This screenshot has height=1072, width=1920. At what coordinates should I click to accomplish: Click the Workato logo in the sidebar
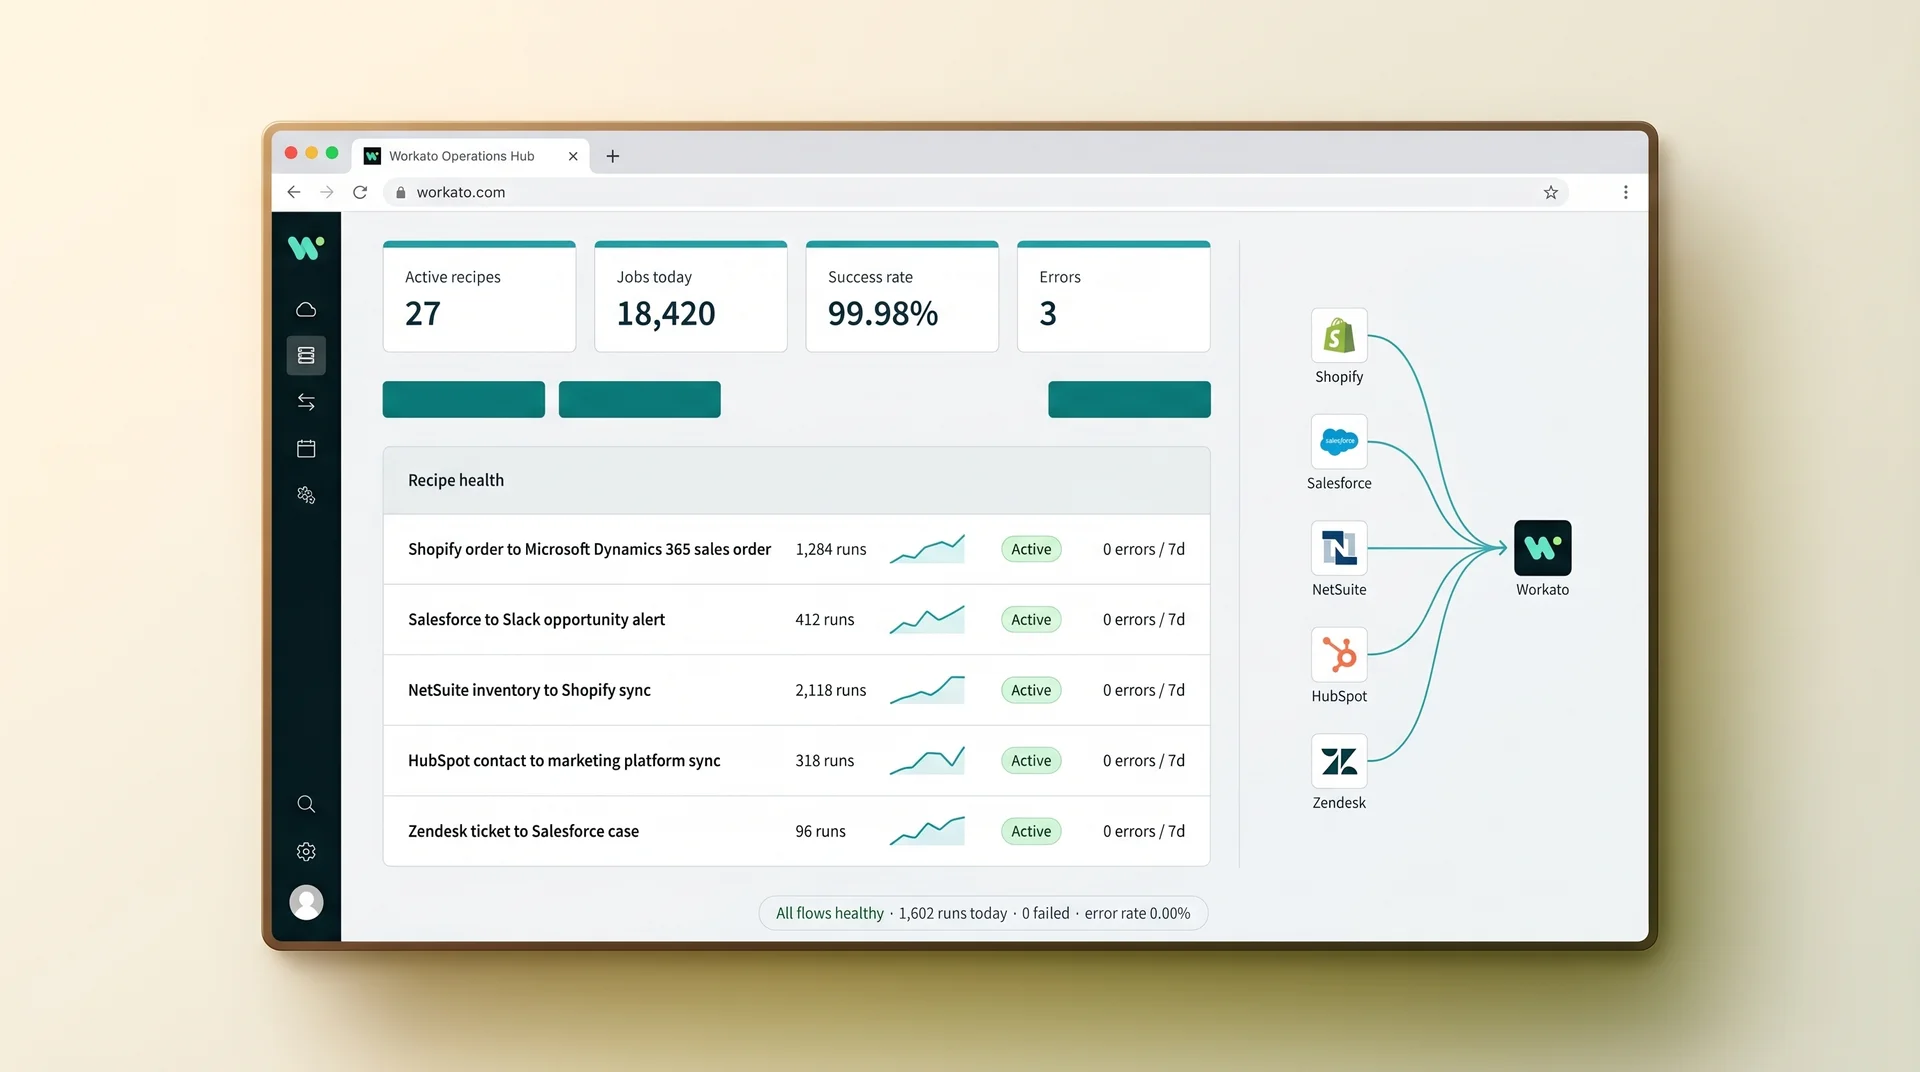(x=306, y=247)
